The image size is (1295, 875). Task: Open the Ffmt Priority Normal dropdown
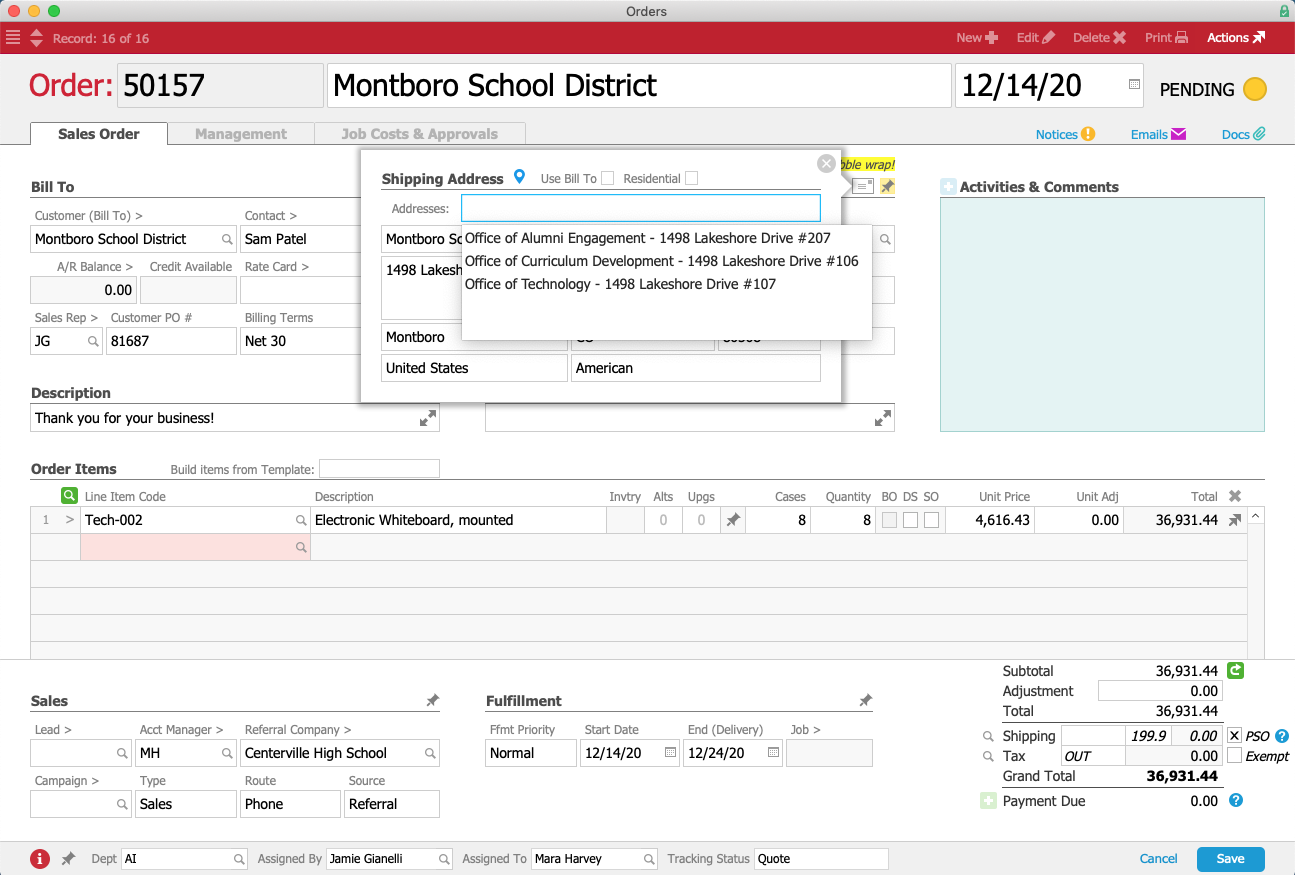[531, 753]
